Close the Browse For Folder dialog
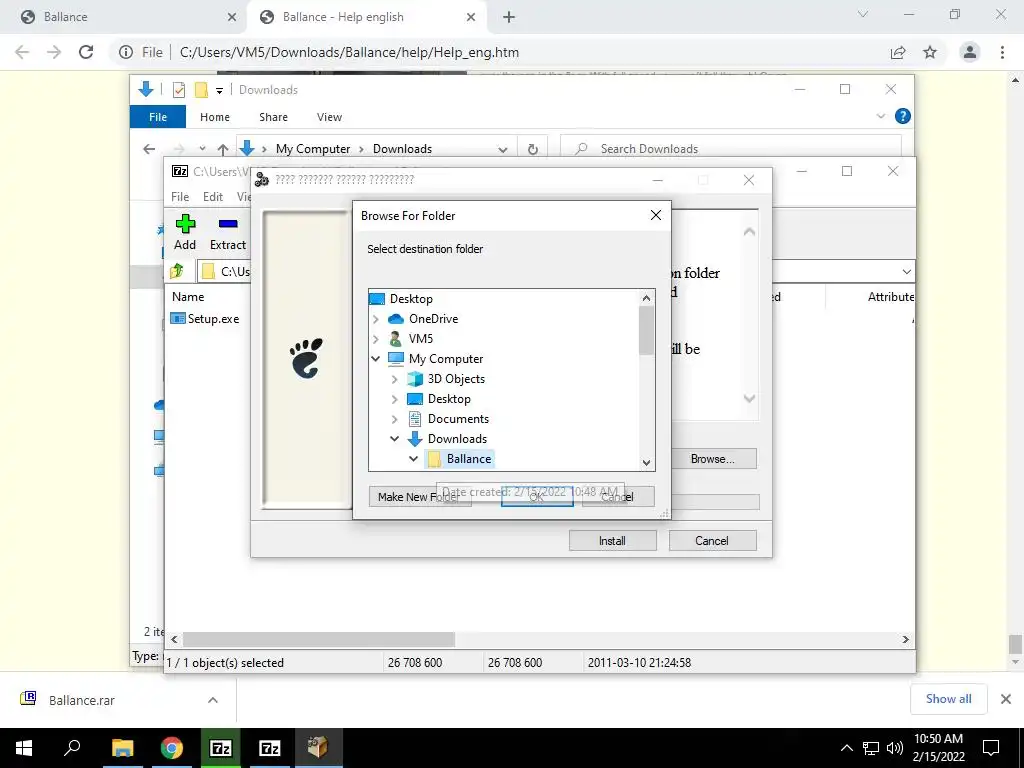The height and width of the screenshot is (768, 1024). coord(656,216)
